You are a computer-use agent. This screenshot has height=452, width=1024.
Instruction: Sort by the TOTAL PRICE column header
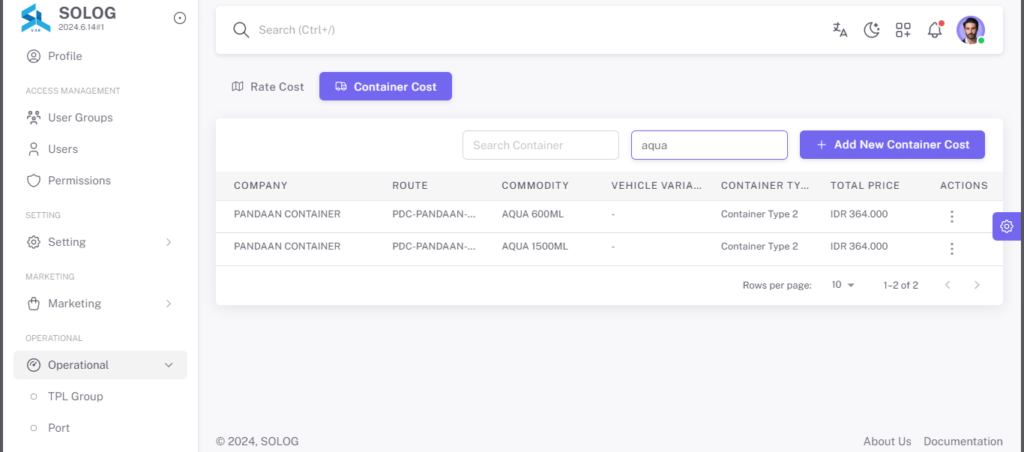pos(865,186)
